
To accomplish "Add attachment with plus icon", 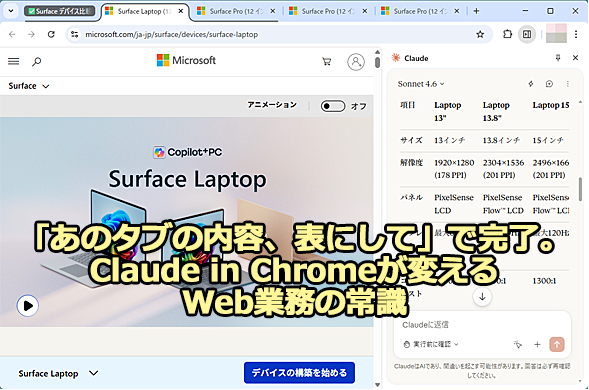I will click(x=537, y=344).
